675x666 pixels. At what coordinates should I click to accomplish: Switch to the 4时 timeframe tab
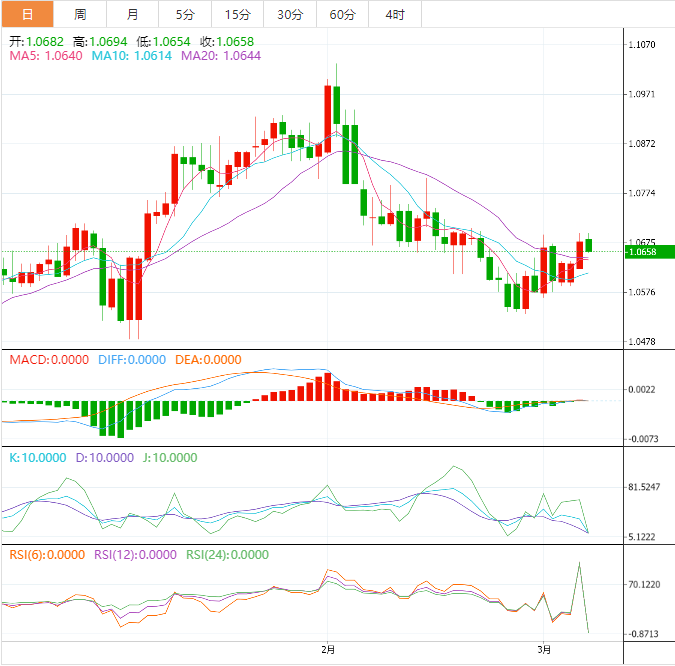(x=395, y=14)
